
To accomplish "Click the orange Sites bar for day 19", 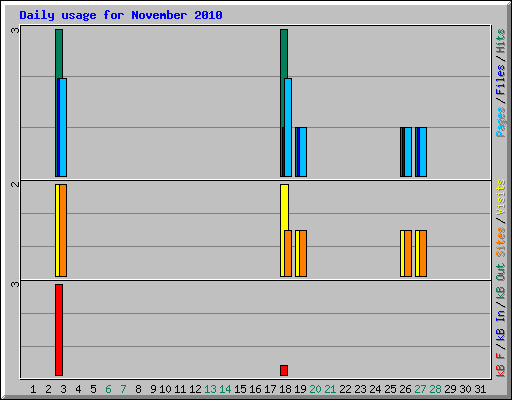I will (303, 253).
